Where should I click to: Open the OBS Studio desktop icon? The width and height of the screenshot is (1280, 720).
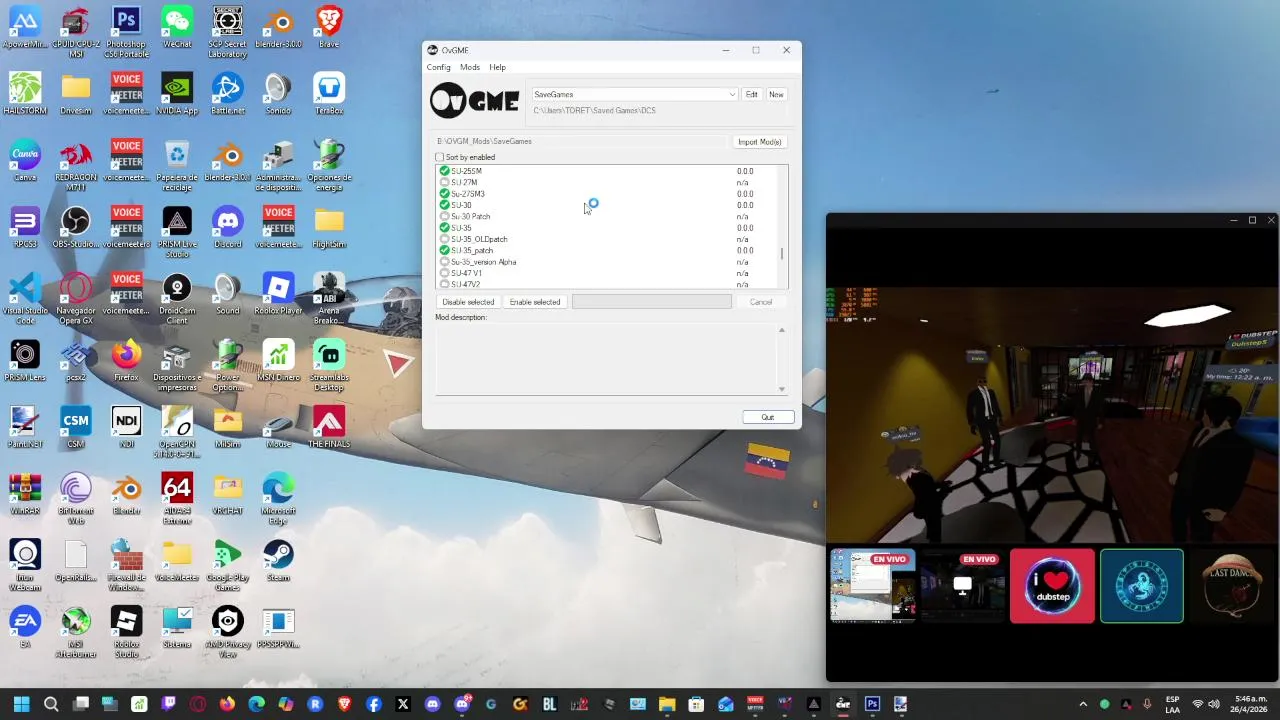[x=75, y=228]
